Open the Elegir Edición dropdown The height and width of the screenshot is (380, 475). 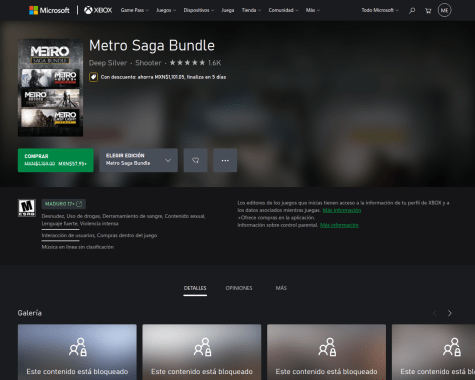[138, 160]
